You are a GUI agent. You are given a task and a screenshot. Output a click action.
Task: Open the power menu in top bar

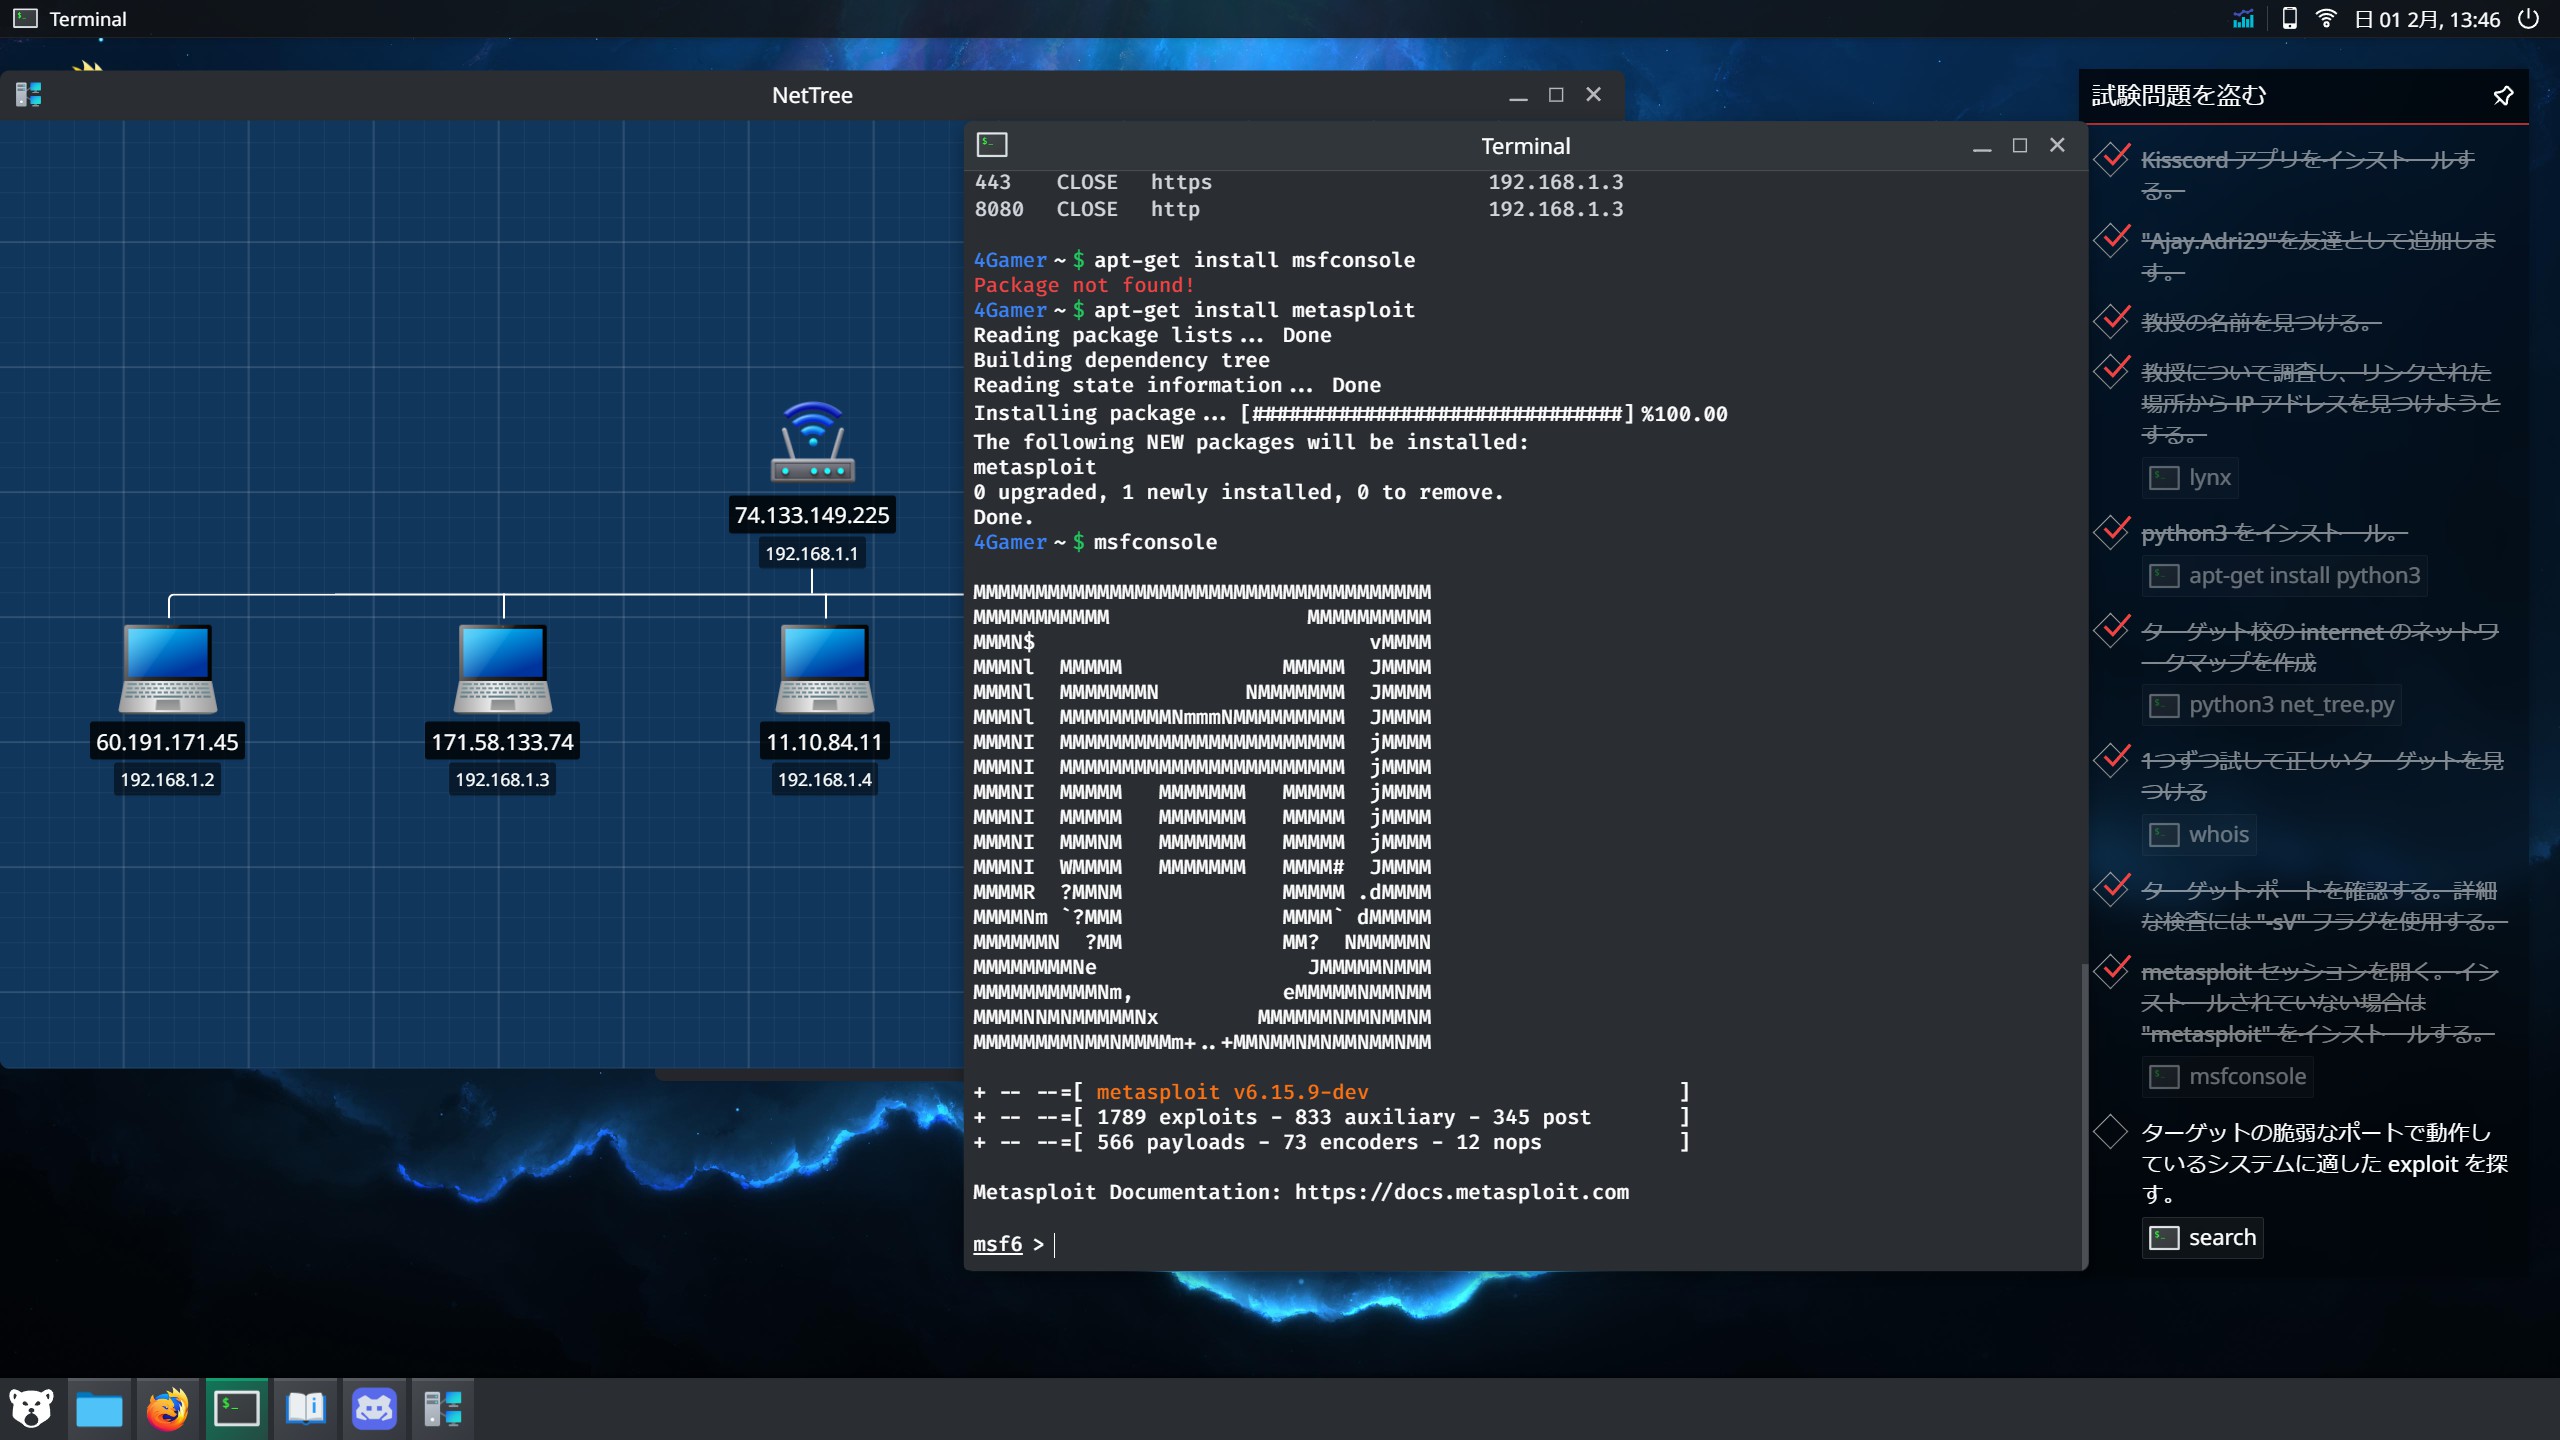(x=2529, y=19)
